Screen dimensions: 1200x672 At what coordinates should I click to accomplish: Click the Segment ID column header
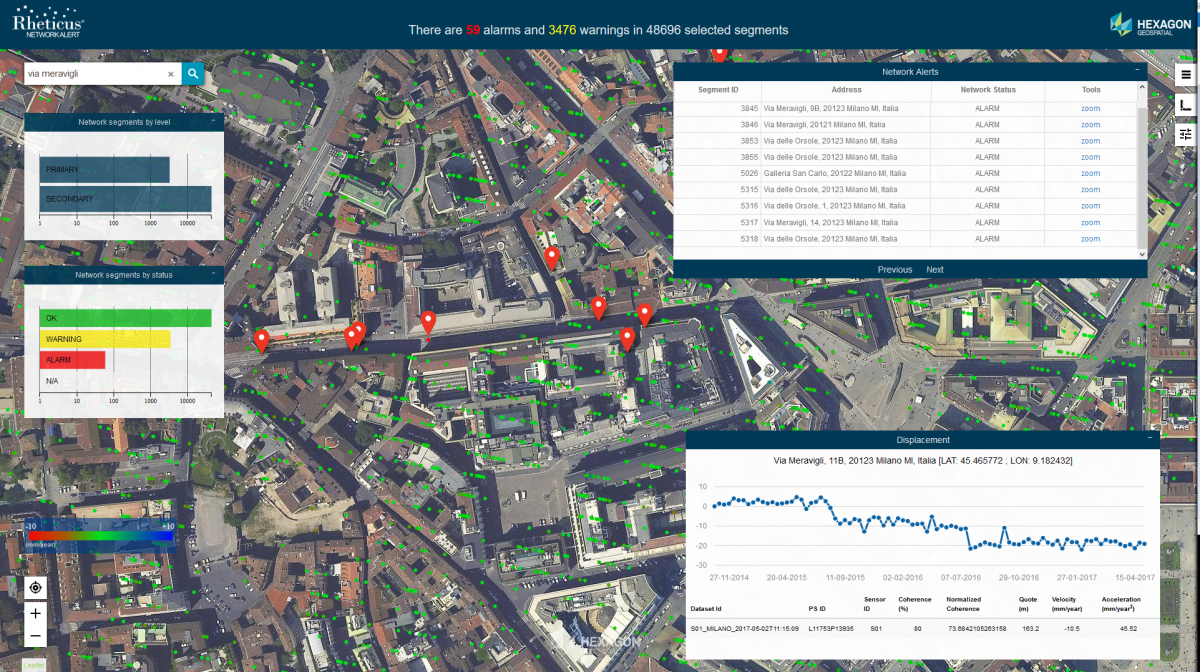click(x=718, y=90)
